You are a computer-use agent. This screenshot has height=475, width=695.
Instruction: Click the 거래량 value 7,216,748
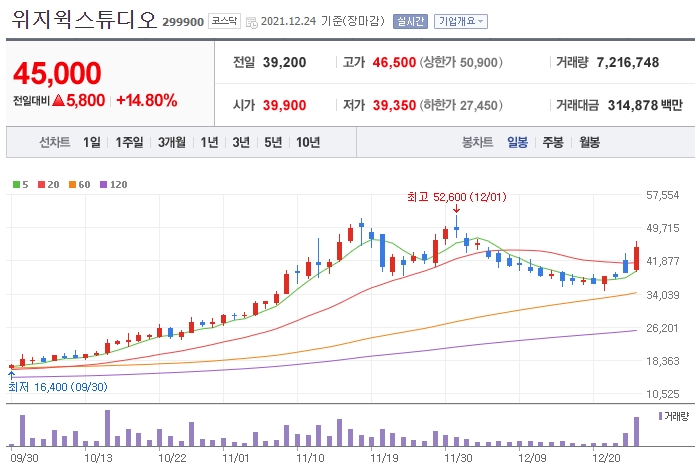[628, 62]
